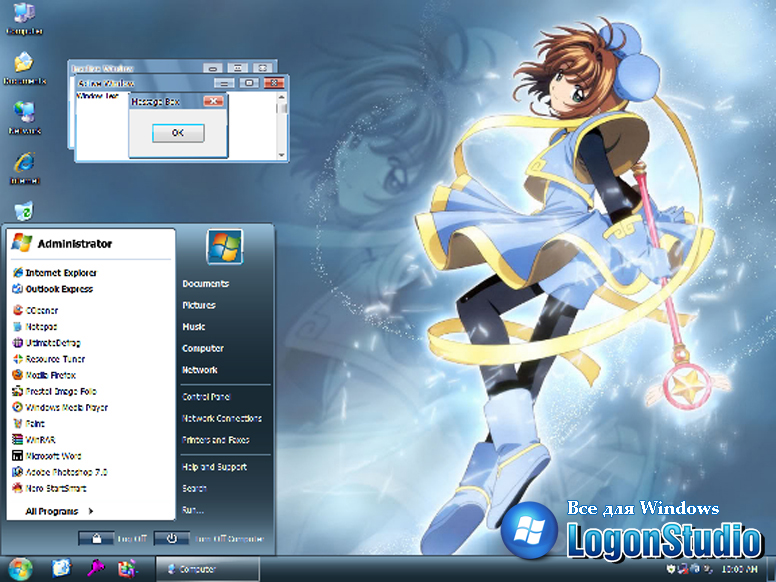Open Pictures in Start menu

click(198, 305)
